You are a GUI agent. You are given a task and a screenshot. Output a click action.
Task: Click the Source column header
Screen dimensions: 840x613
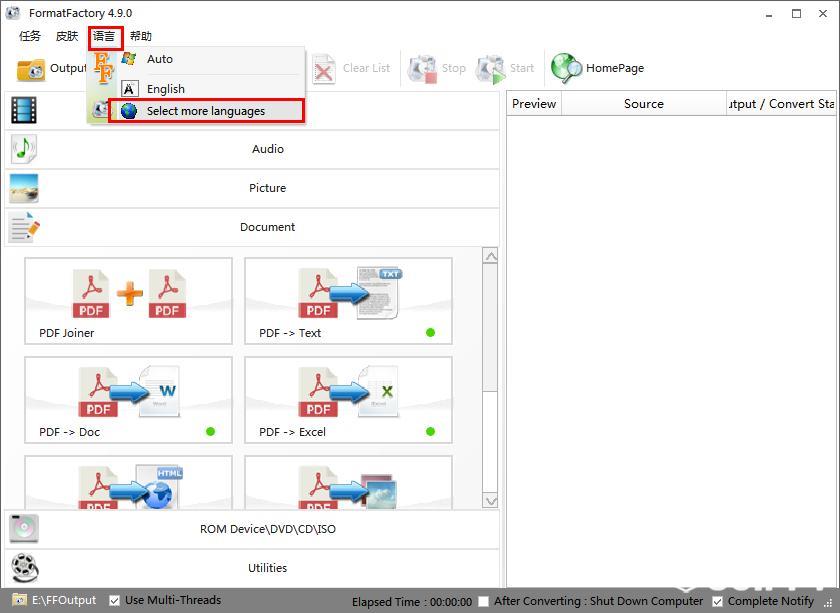[x=643, y=103]
